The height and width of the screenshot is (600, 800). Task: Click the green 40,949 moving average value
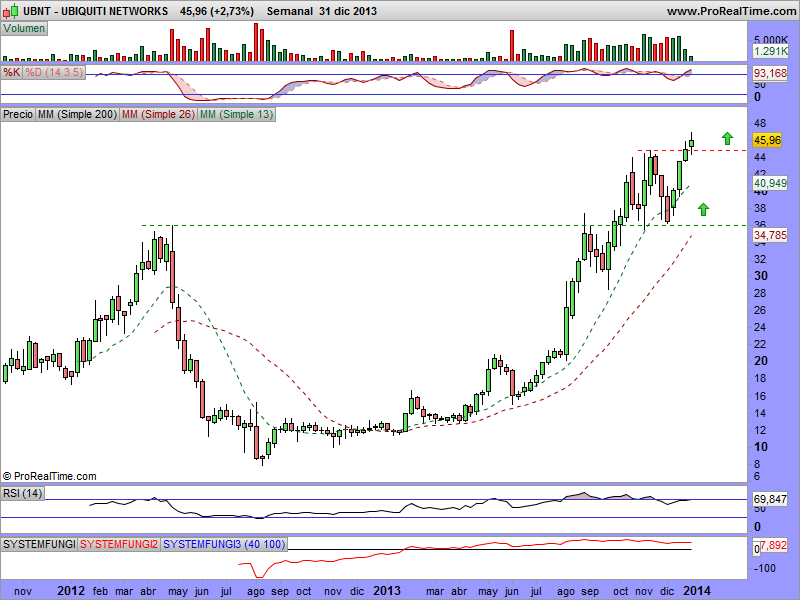(770, 183)
